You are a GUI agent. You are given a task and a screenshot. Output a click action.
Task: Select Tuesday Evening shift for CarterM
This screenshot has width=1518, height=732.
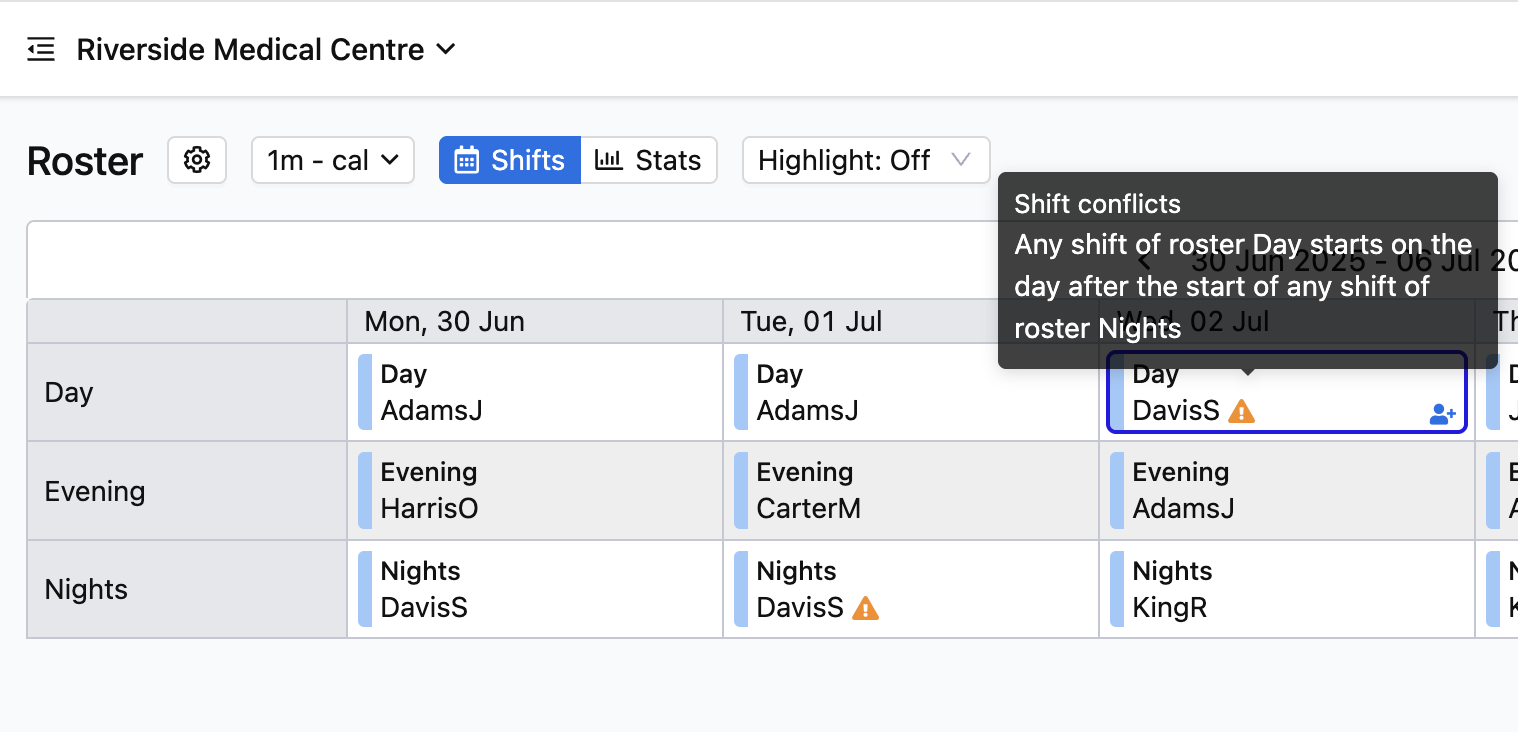(911, 490)
